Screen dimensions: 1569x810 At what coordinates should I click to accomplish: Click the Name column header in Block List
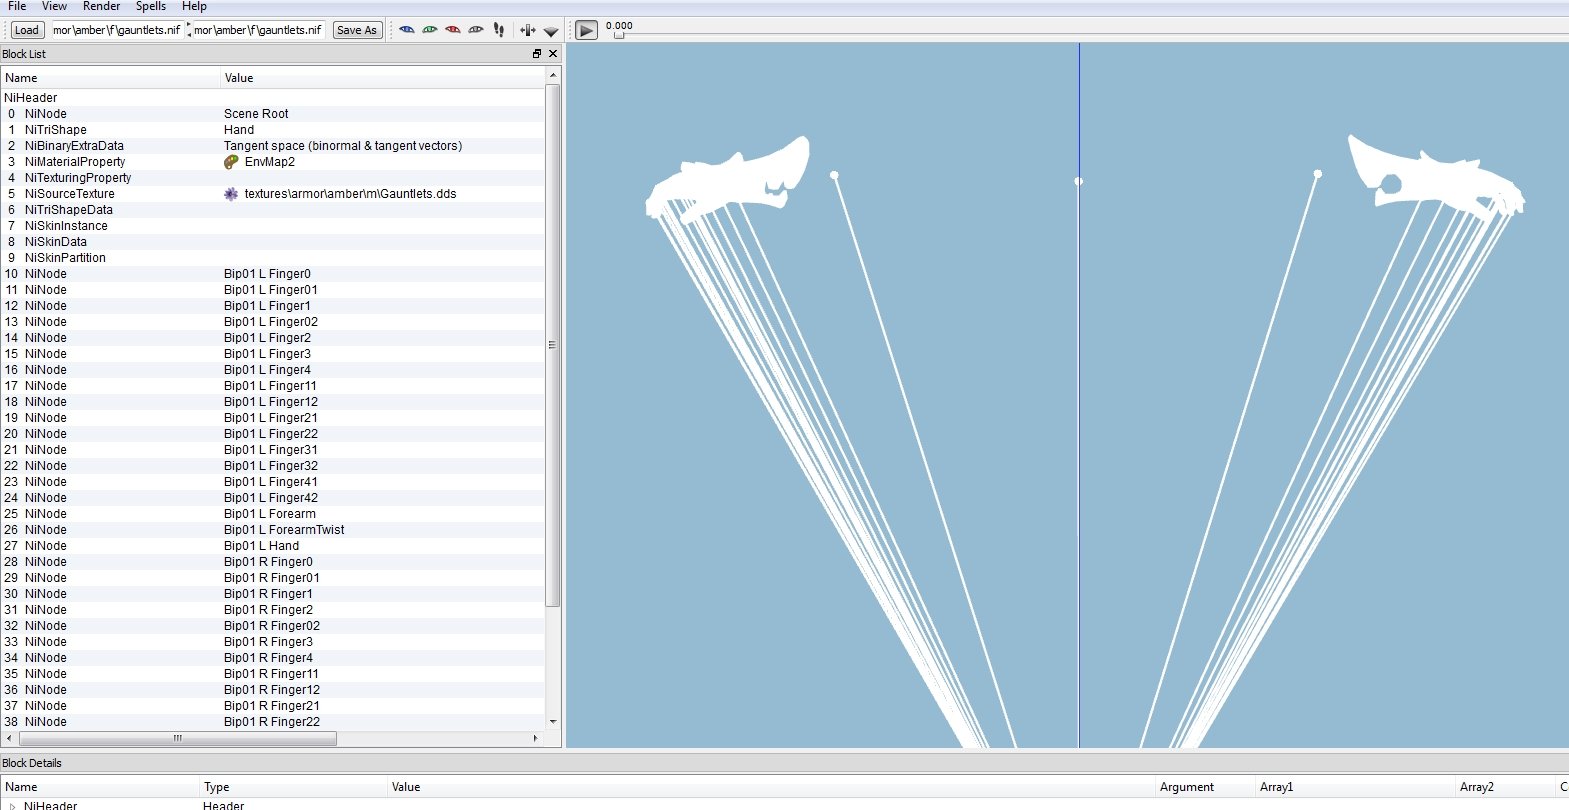point(110,78)
